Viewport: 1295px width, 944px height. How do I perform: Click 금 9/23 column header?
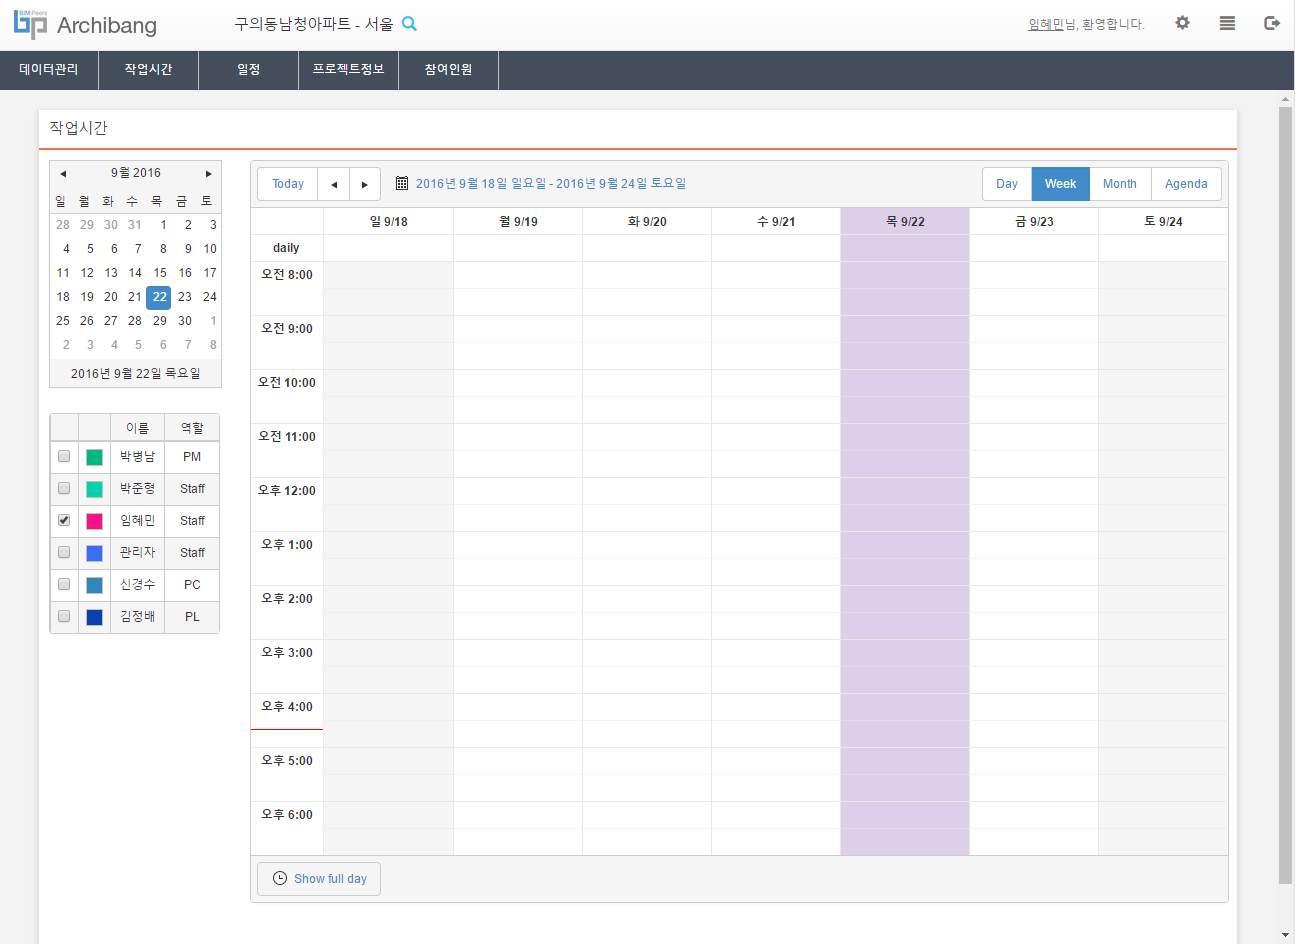[x=1034, y=222]
